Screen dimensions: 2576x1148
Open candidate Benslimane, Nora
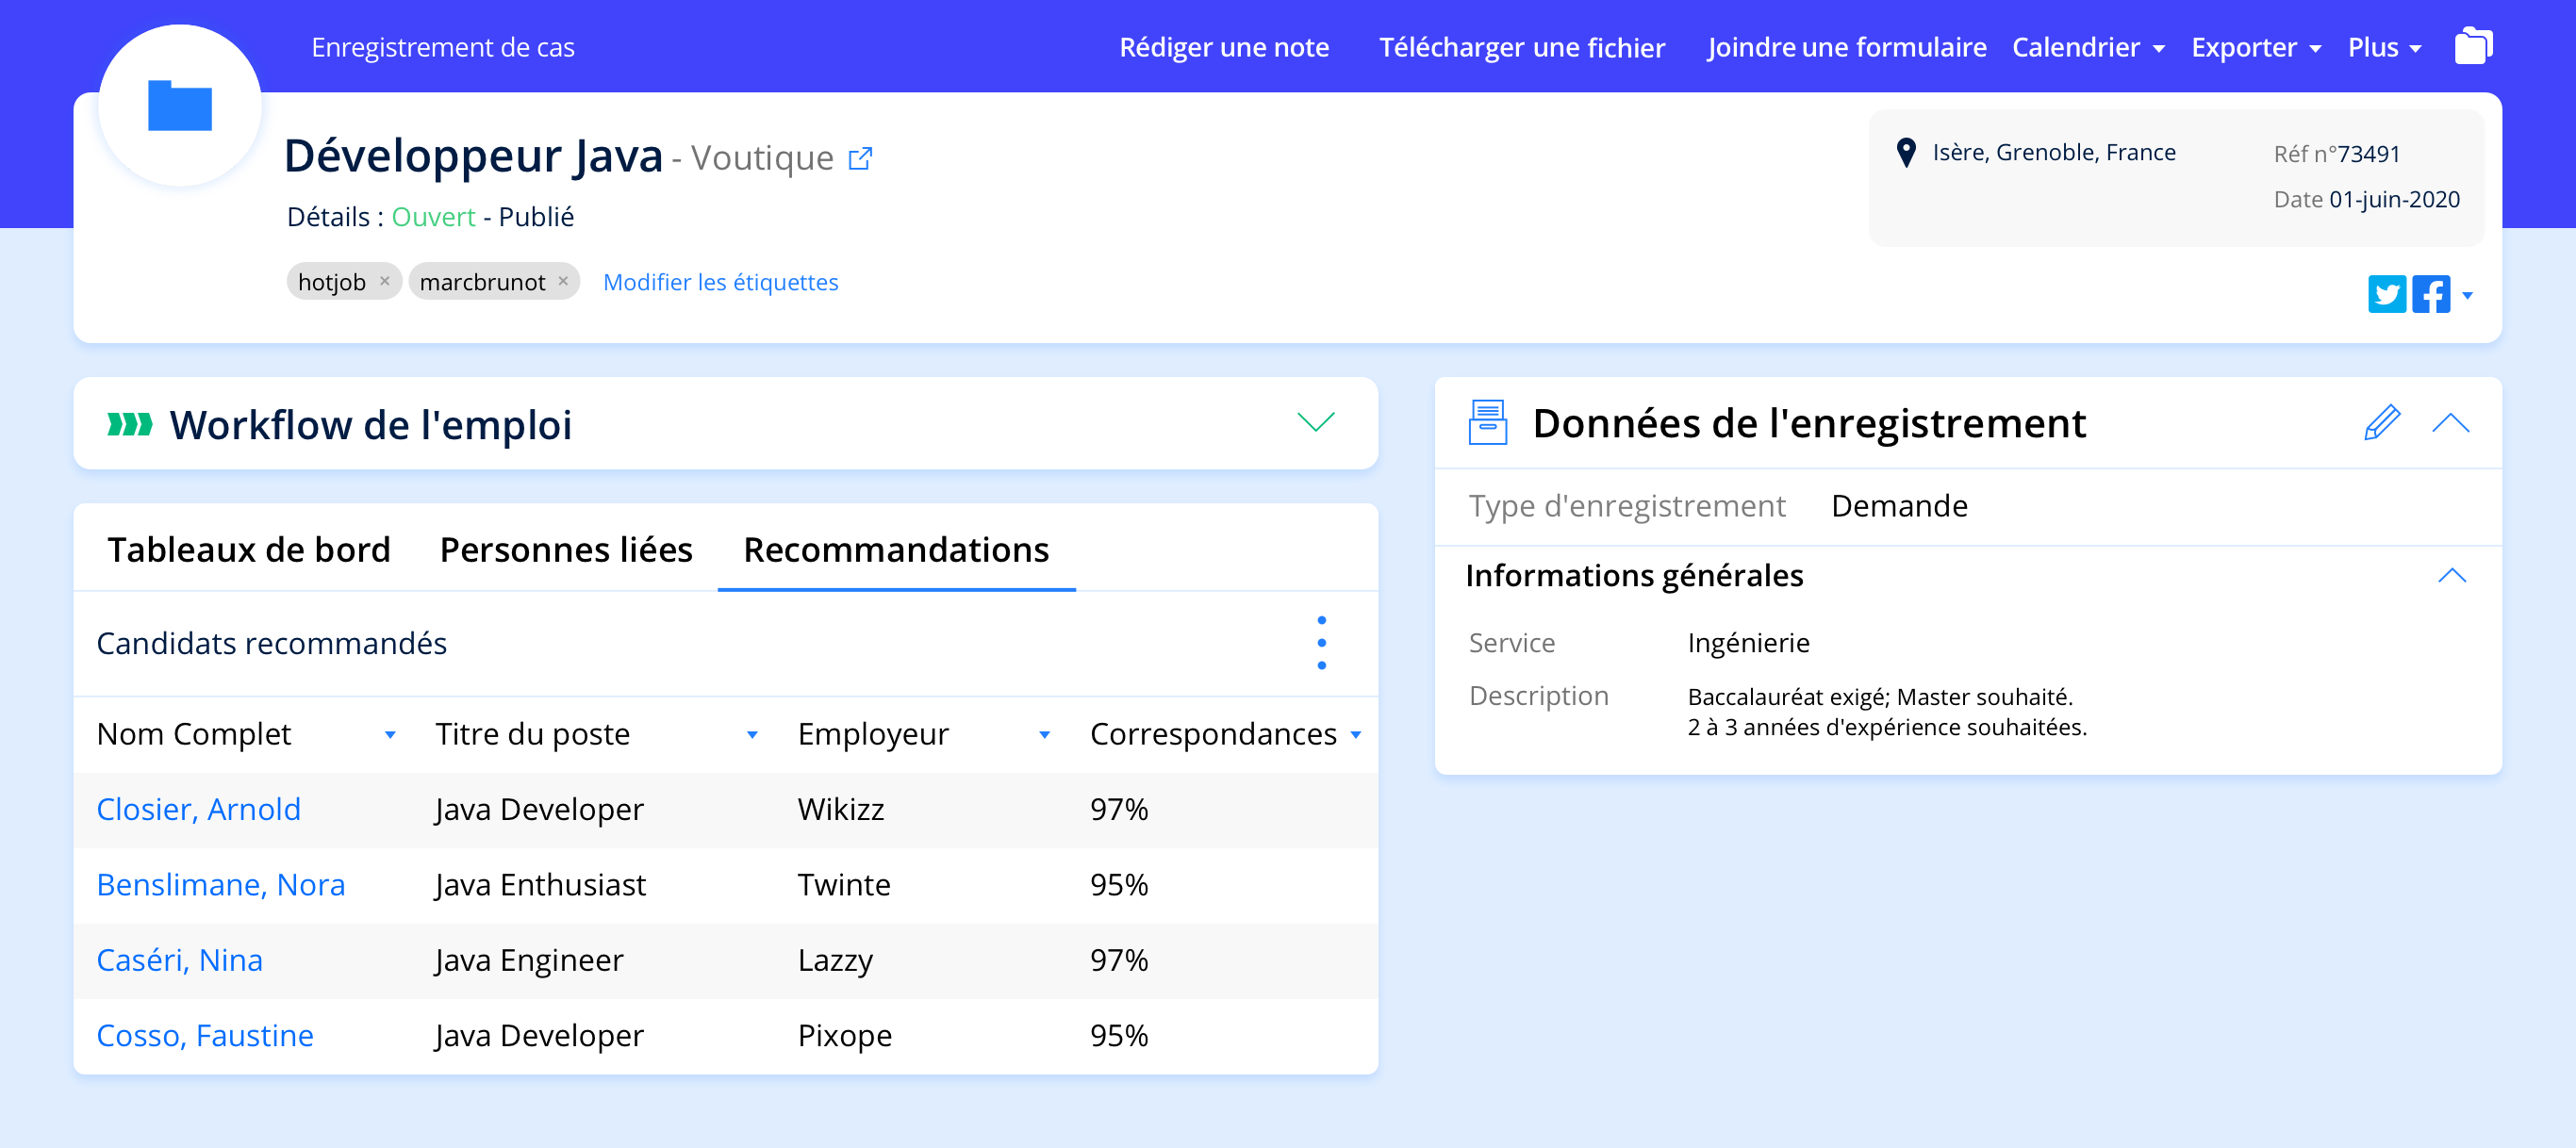click(x=220, y=884)
